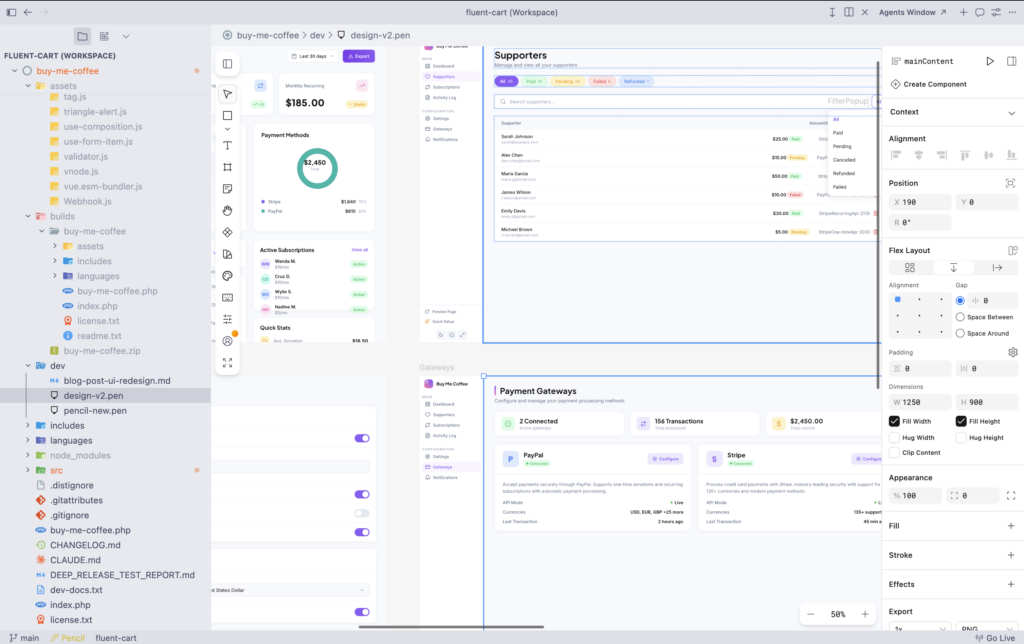
Task: Pick the Frame tool in toolbar
Action: [228, 167]
